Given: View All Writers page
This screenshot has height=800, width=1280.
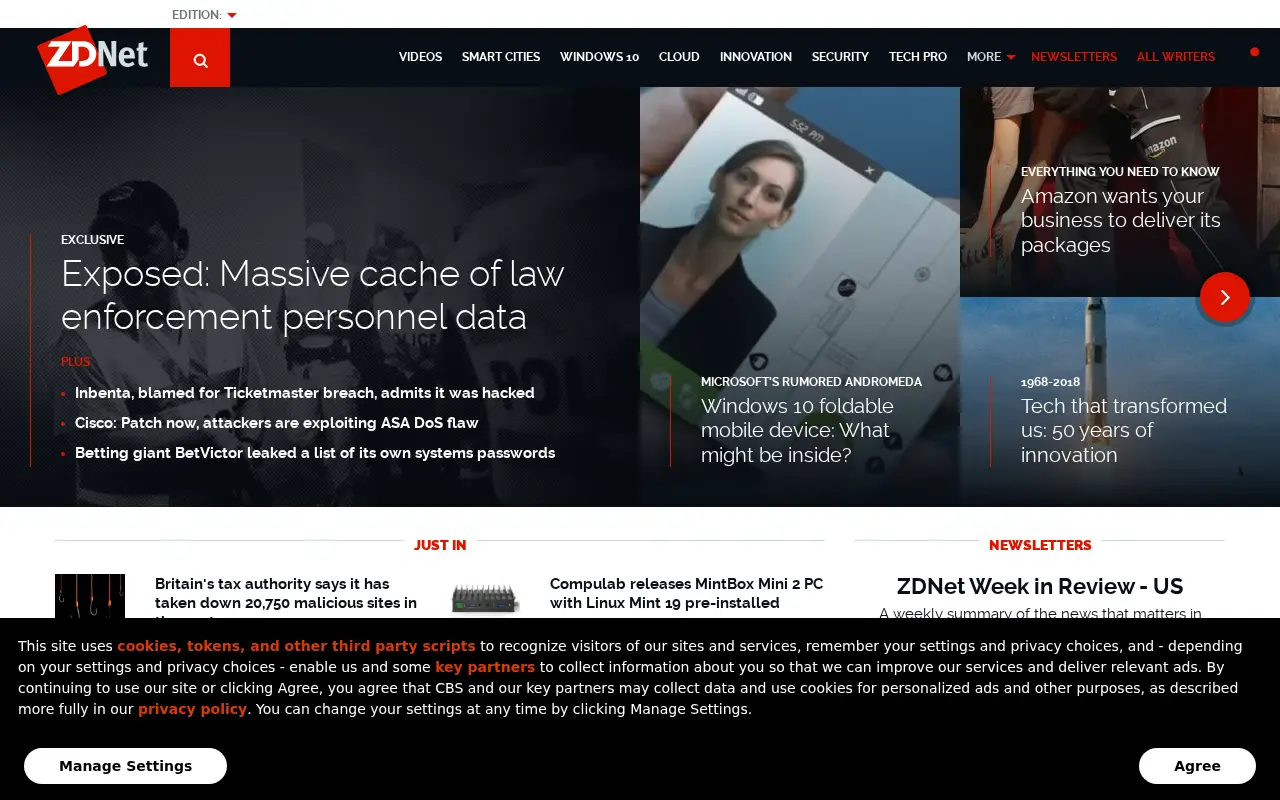Looking at the screenshot, I should point(1176,57).
